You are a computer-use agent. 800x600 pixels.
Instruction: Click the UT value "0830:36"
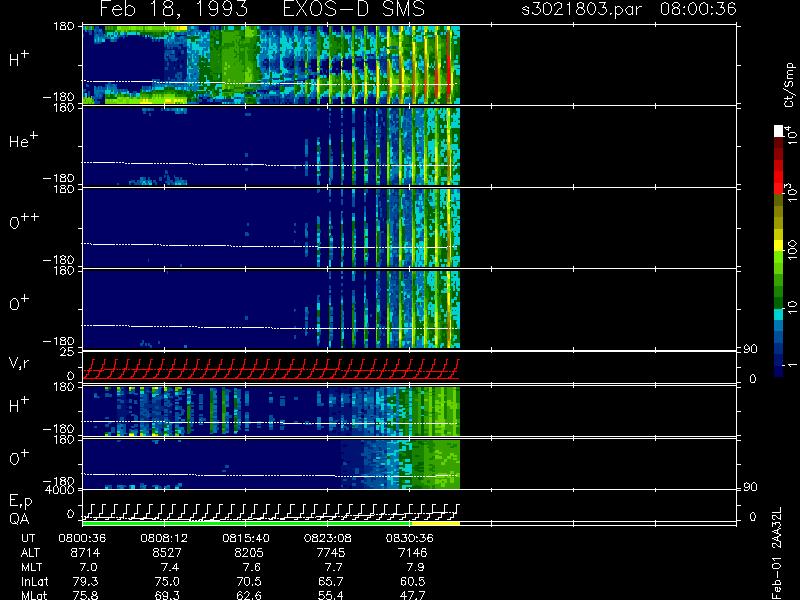(409, 538)
